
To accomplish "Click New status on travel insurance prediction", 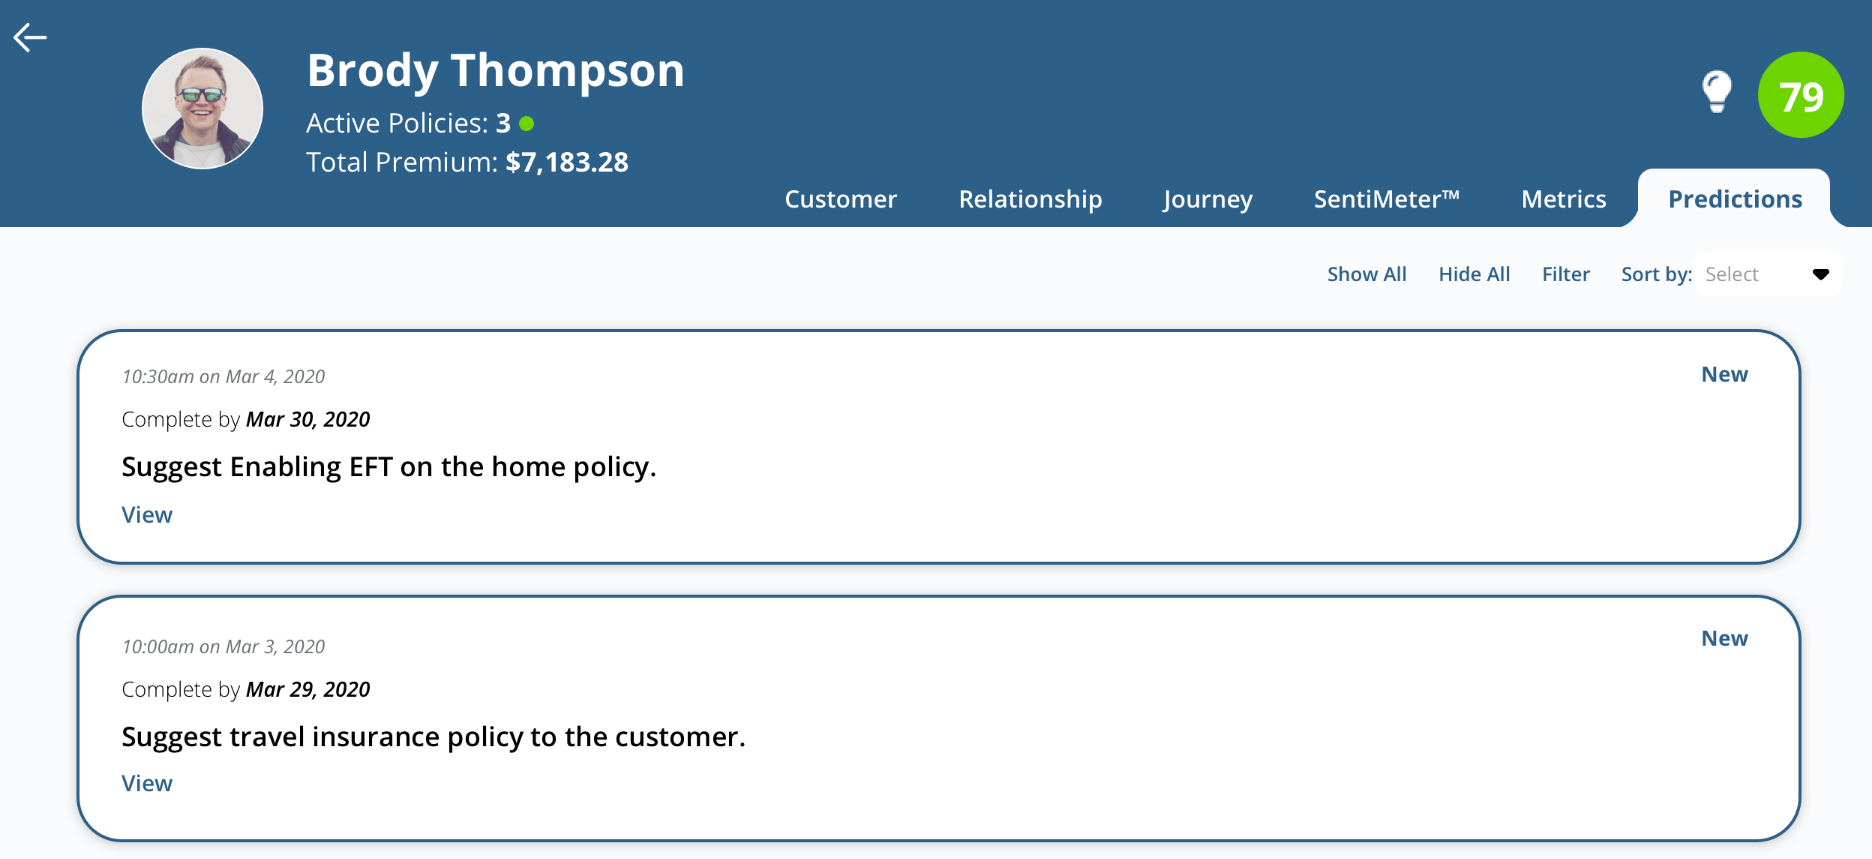I will [x=1724, y=639].
